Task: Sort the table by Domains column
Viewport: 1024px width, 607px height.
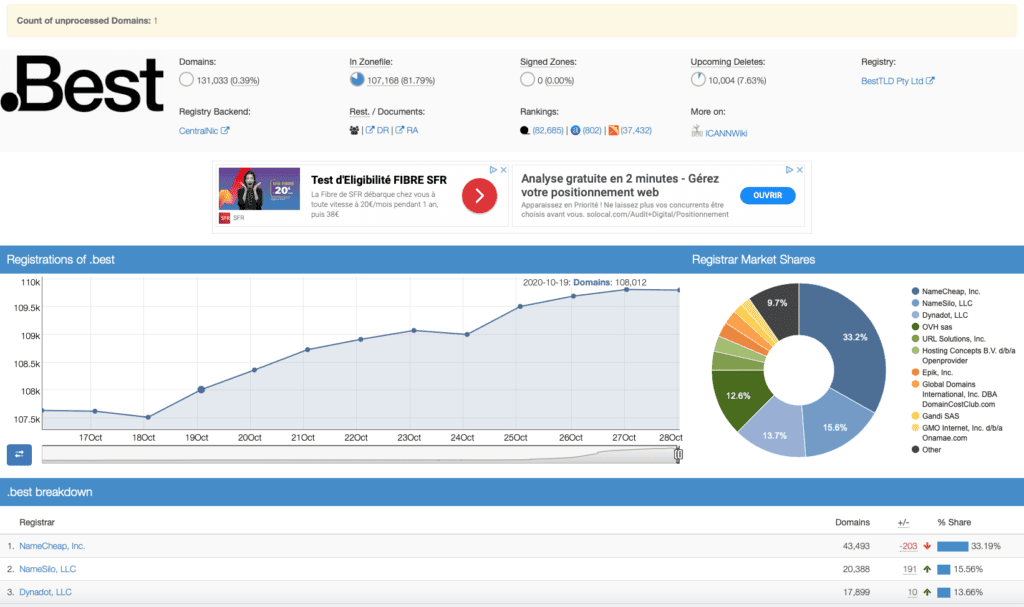Action: [852, 522]
